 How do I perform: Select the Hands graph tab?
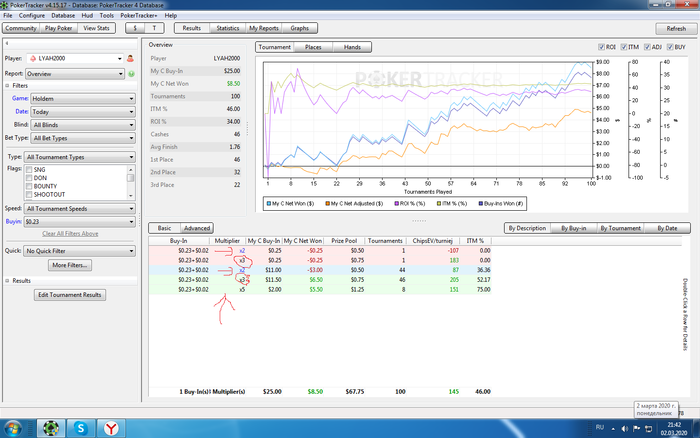352,47
